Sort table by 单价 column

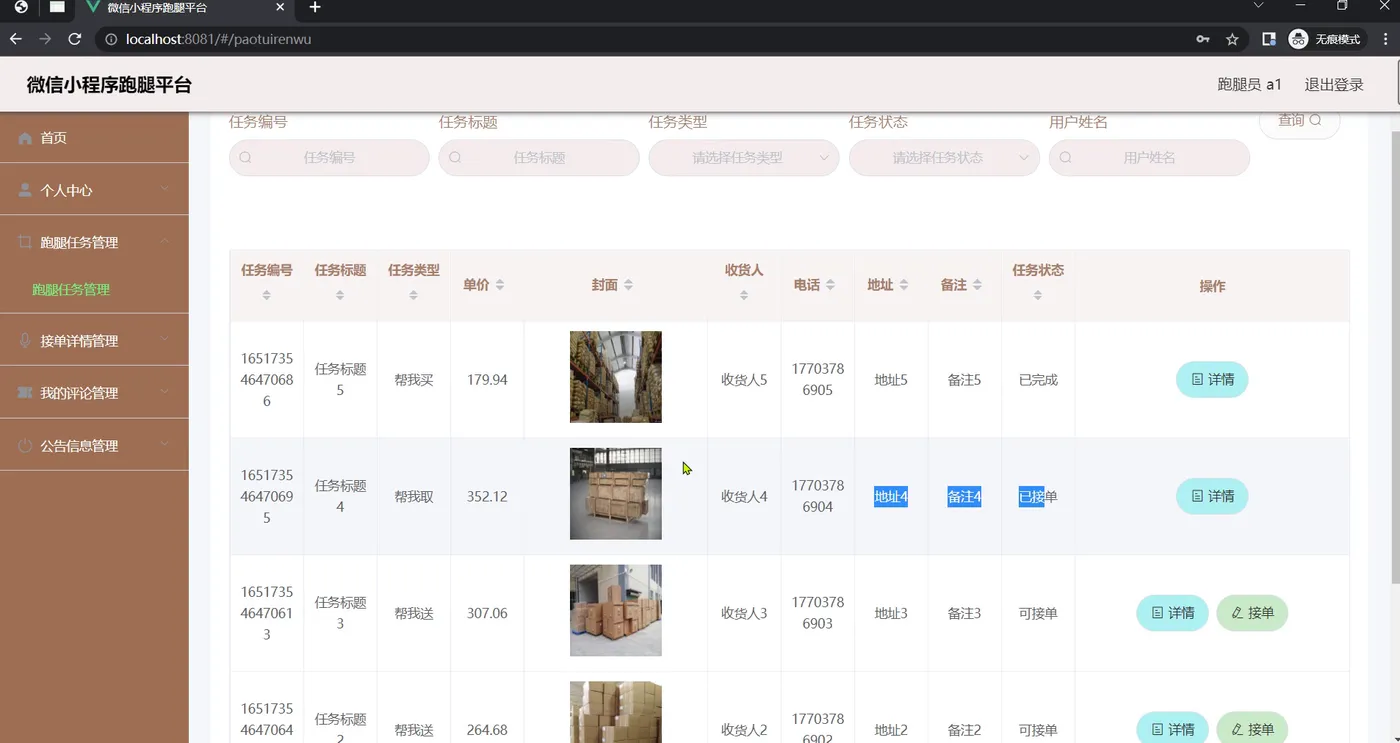[500, 285]
